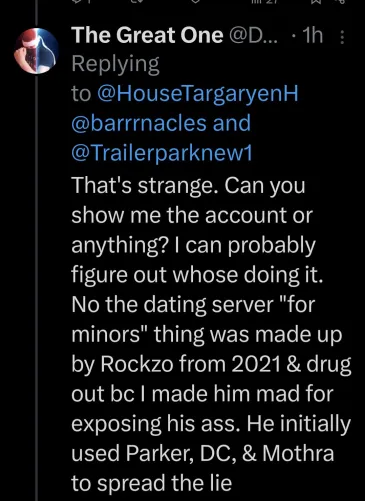365x501 pixels.
Task: Tap the cut-off reply icon at top
Action: [x=77, y=1]
